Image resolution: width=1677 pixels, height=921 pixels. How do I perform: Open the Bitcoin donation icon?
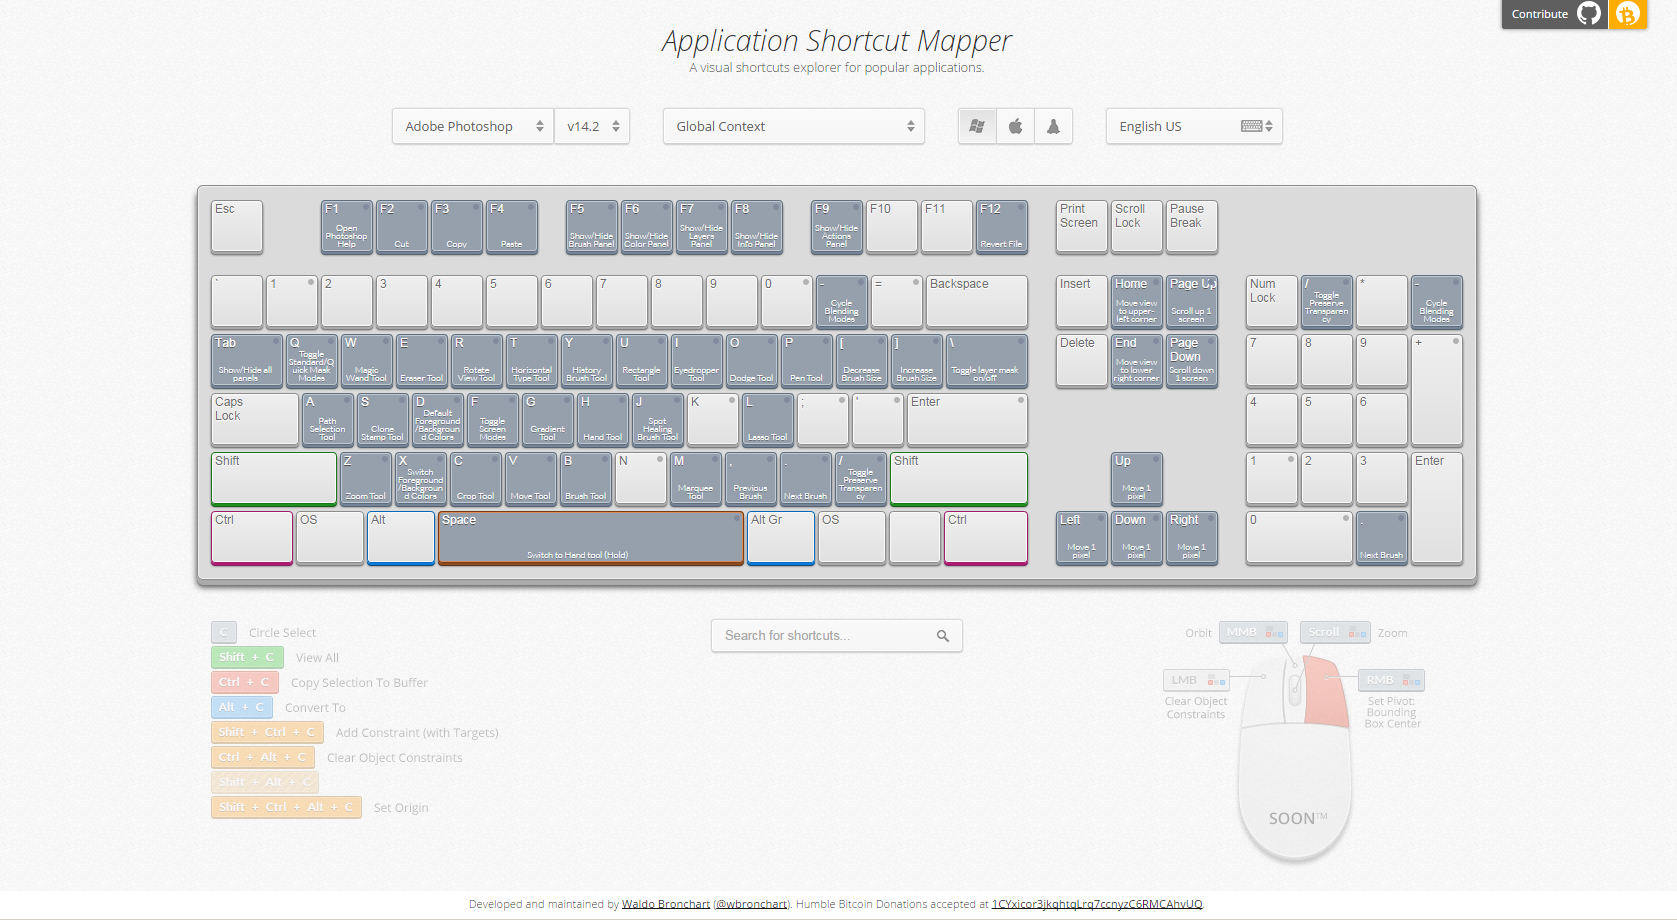click(1628, 14)
